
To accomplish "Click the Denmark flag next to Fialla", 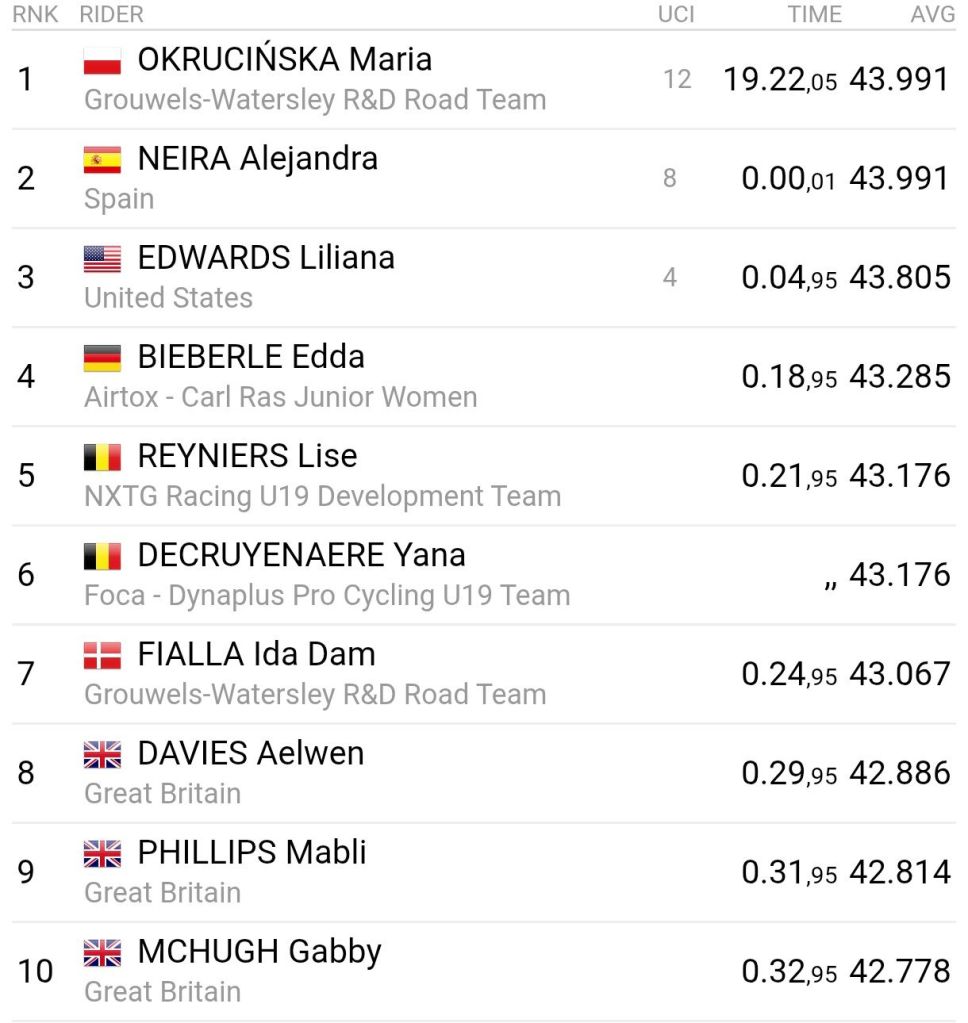I will pyautogui.click(x=102, y=655).
